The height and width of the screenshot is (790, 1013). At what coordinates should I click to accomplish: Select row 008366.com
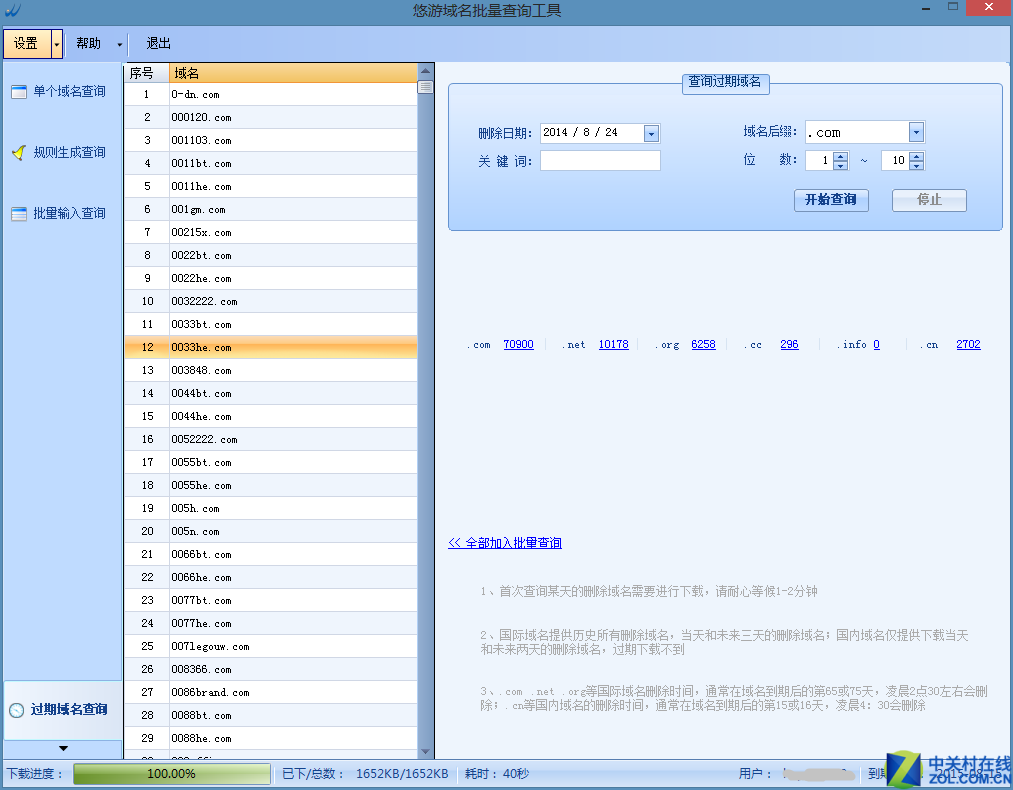click(x=271, y=669)
